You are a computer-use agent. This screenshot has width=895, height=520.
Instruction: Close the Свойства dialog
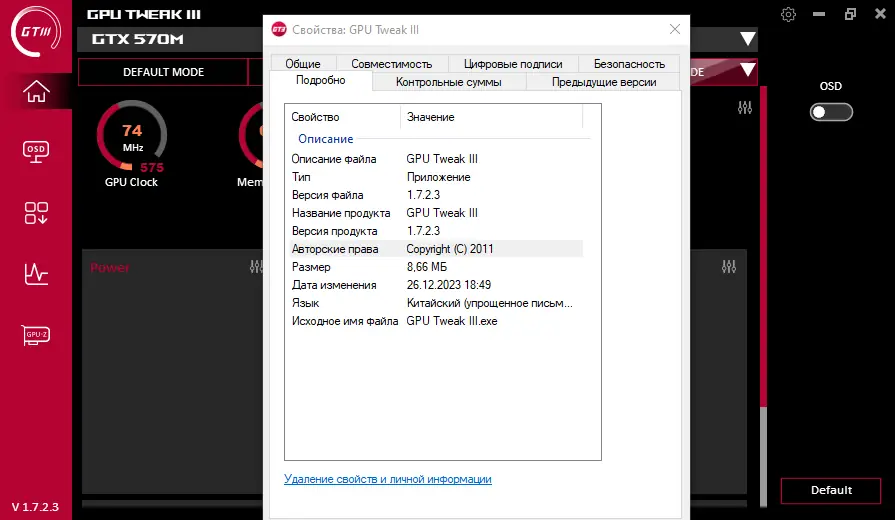(675, 29)
